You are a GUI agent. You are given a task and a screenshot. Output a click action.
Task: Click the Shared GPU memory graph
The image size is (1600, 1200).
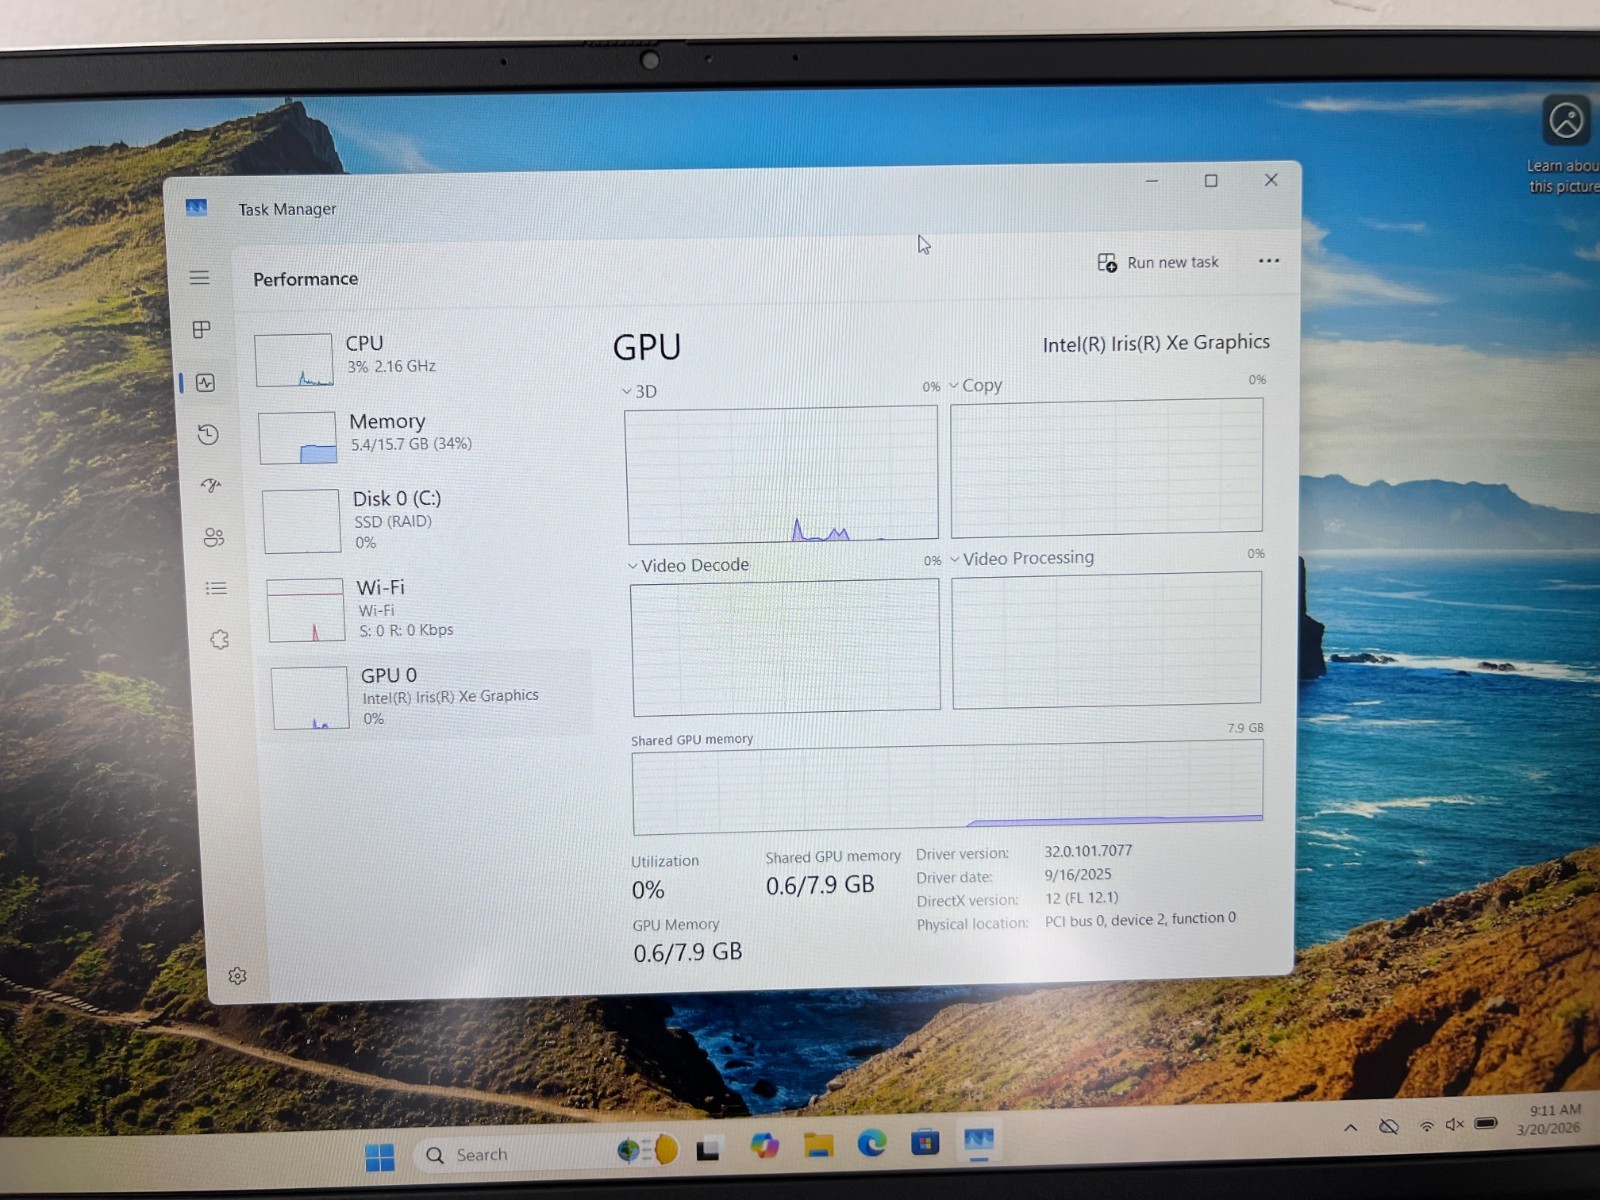(948, 788)
